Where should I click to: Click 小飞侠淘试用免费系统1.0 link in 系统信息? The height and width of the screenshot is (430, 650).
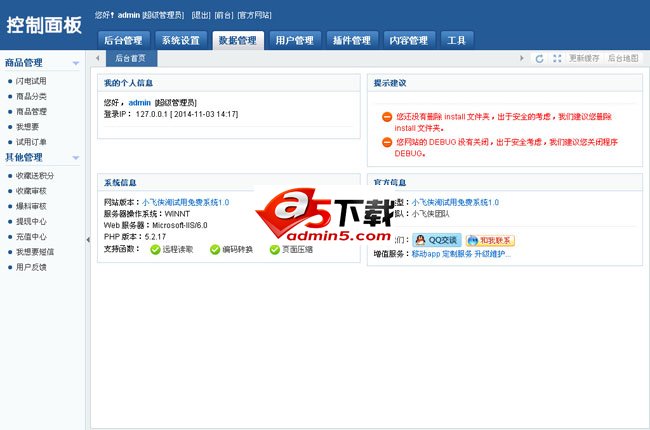coord(186,202)
